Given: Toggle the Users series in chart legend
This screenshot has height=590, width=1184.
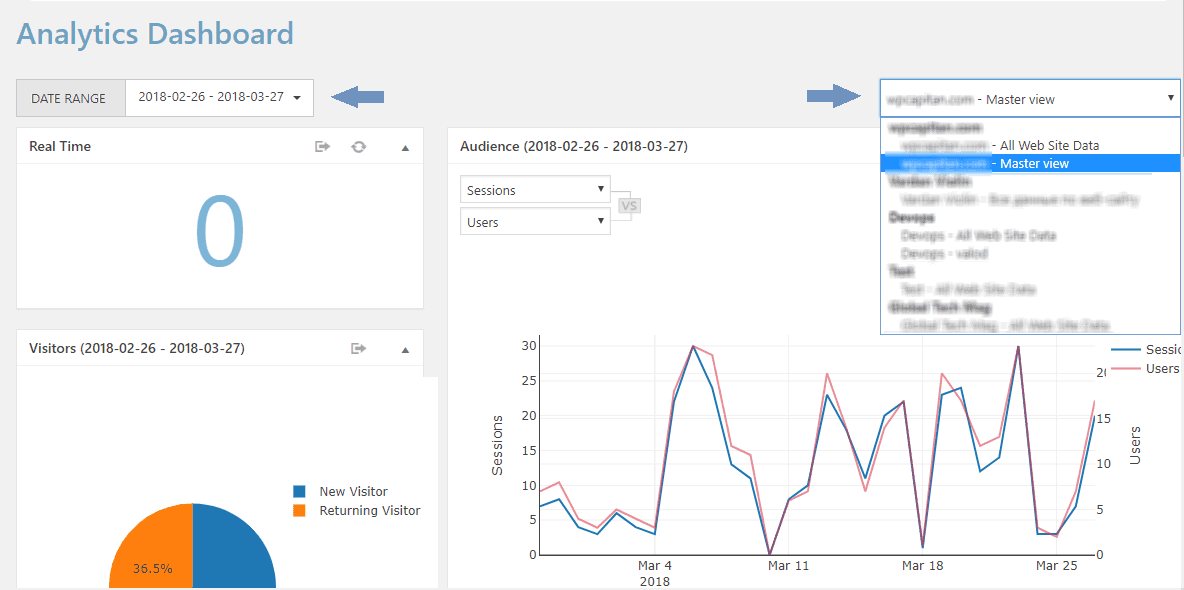Looking at the screenshot, I should coord(1145,369).
